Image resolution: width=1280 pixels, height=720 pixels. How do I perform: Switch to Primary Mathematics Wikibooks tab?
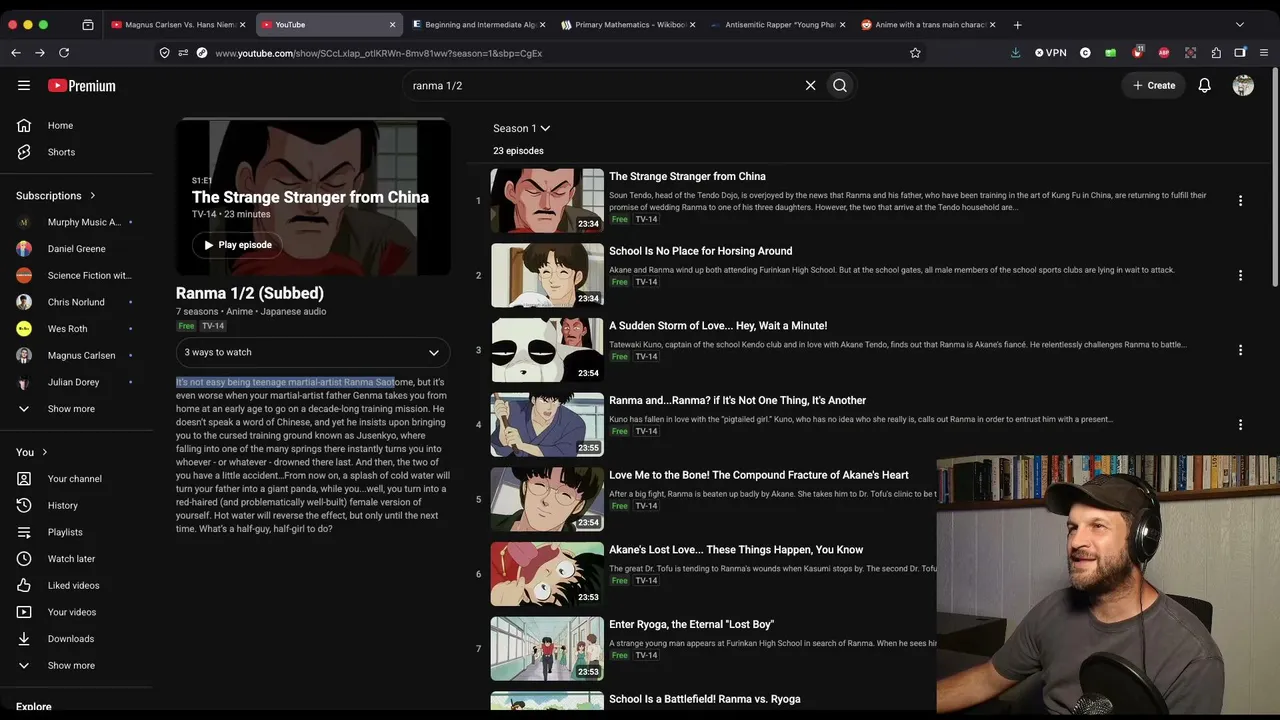[630, 25]
